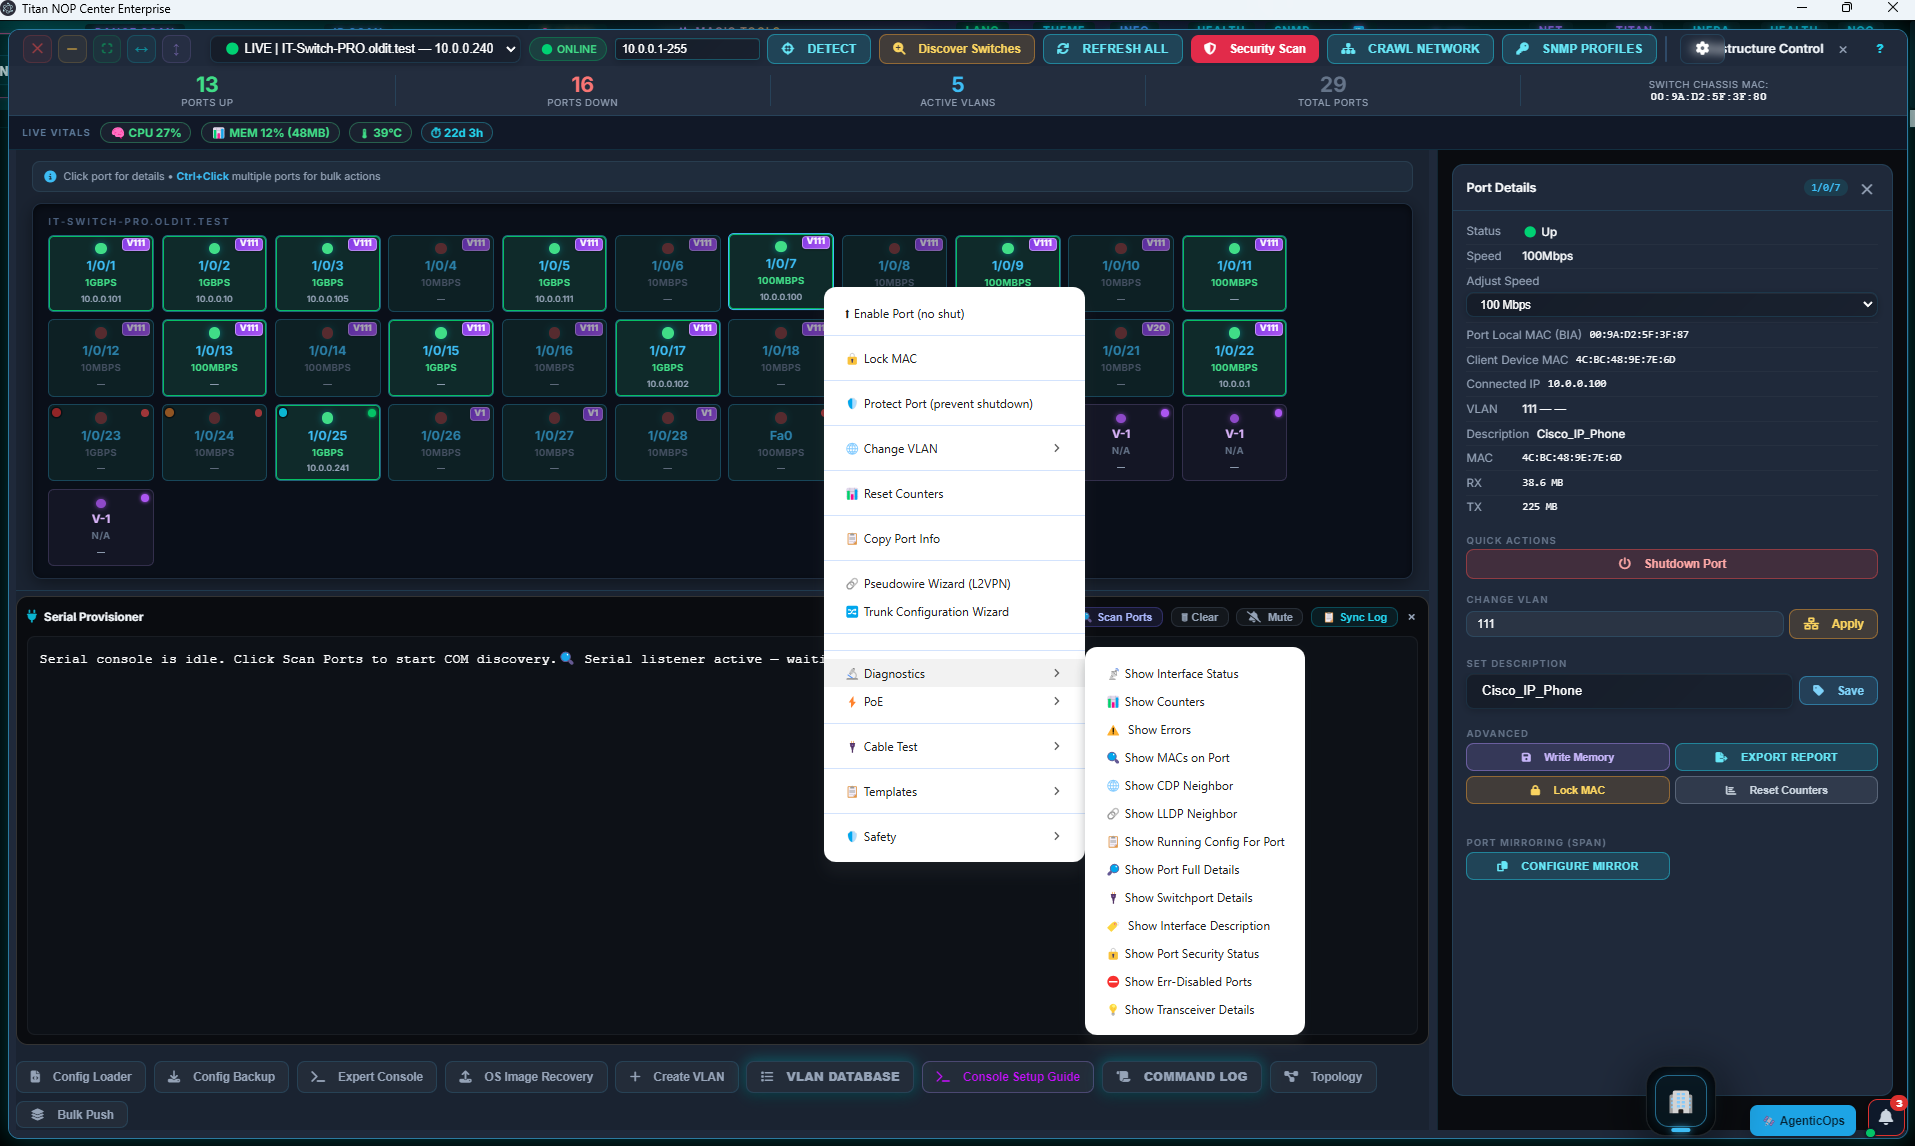Click the clipboard icon for Copy Port Info
The width and height of the screenshot is (1915, 1146).
coord(852,539)
